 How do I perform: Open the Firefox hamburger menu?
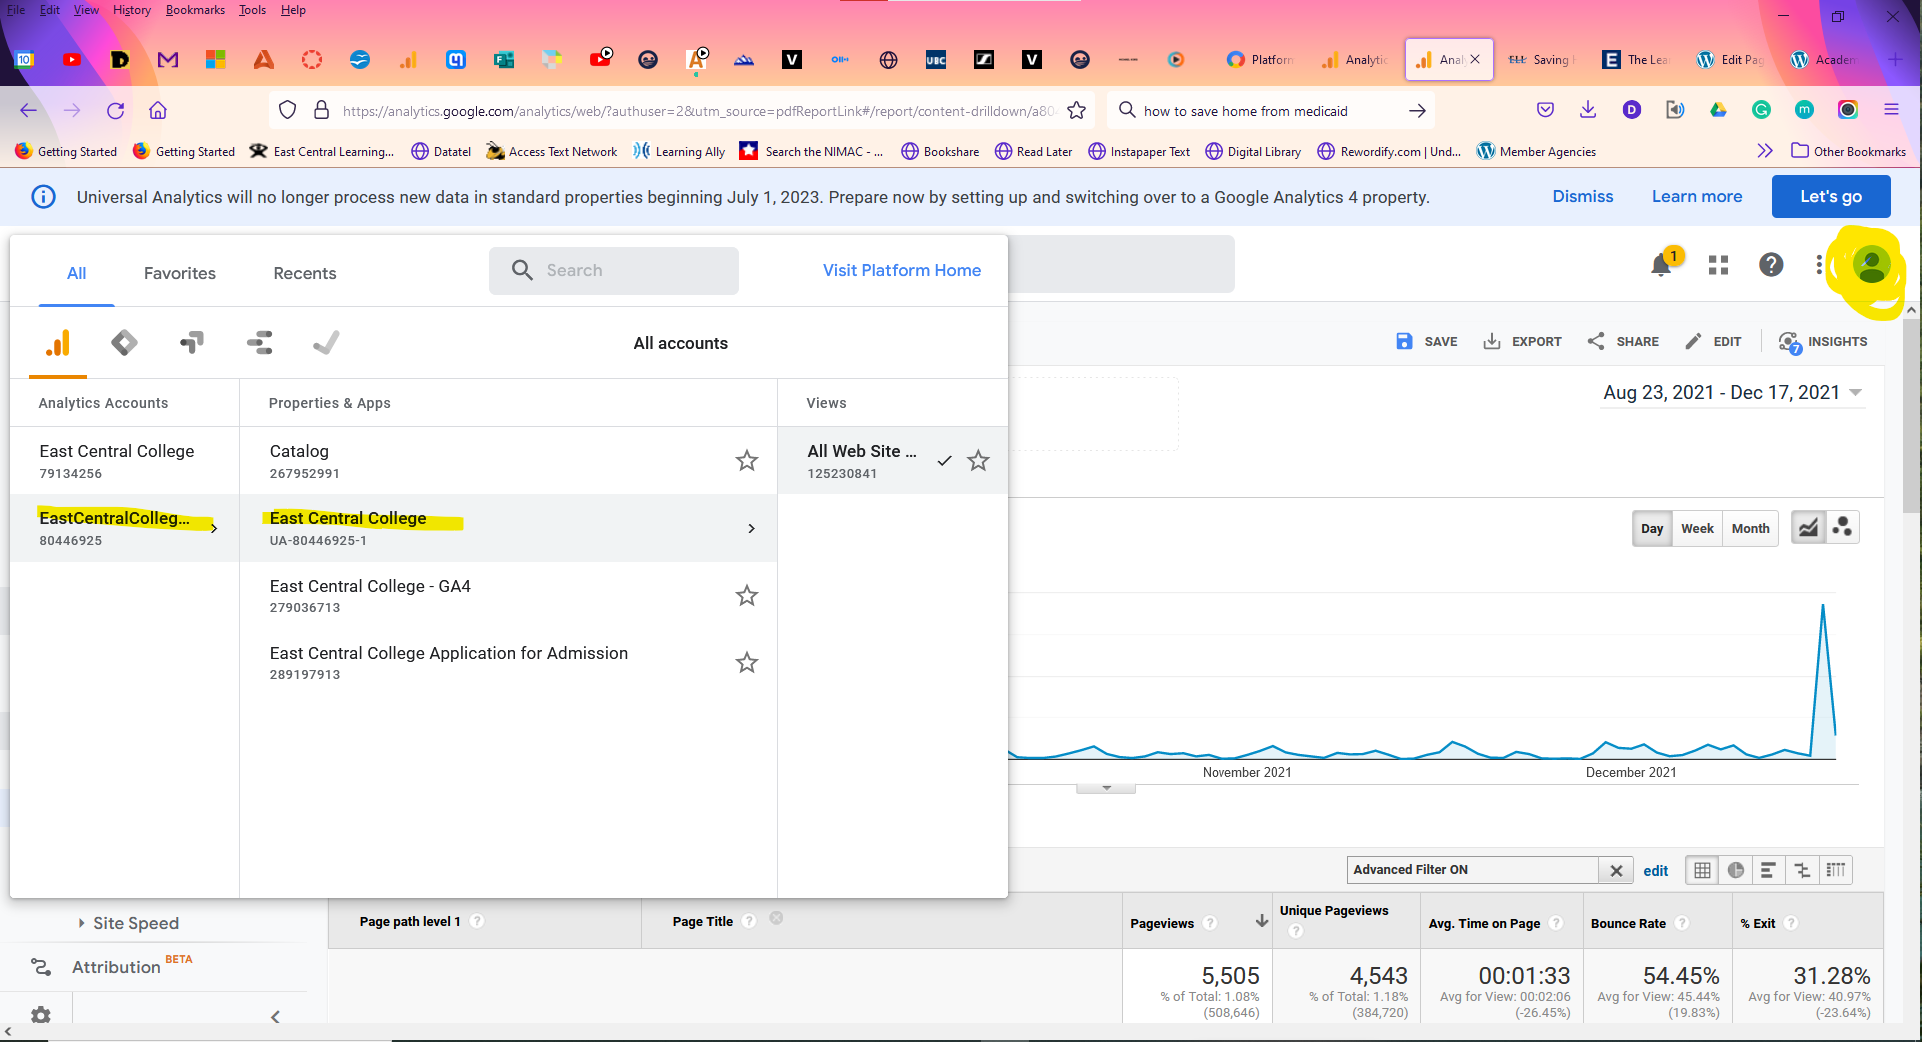click(1891, 110)
